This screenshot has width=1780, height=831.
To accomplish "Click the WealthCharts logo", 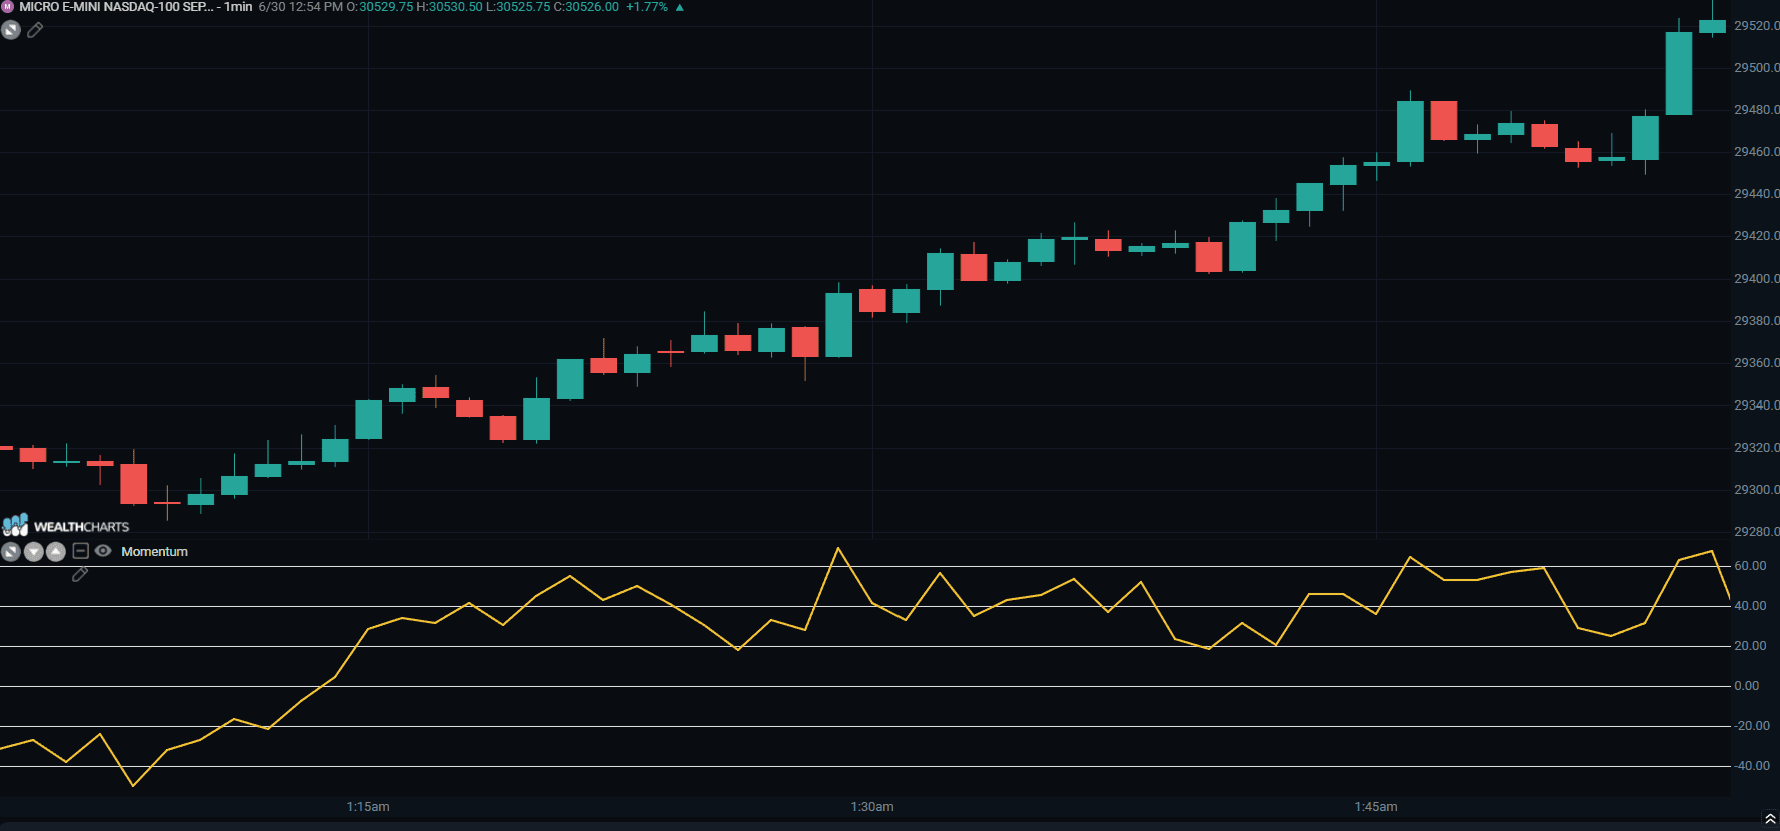I will pyautogui.click(x=66, y=525).
